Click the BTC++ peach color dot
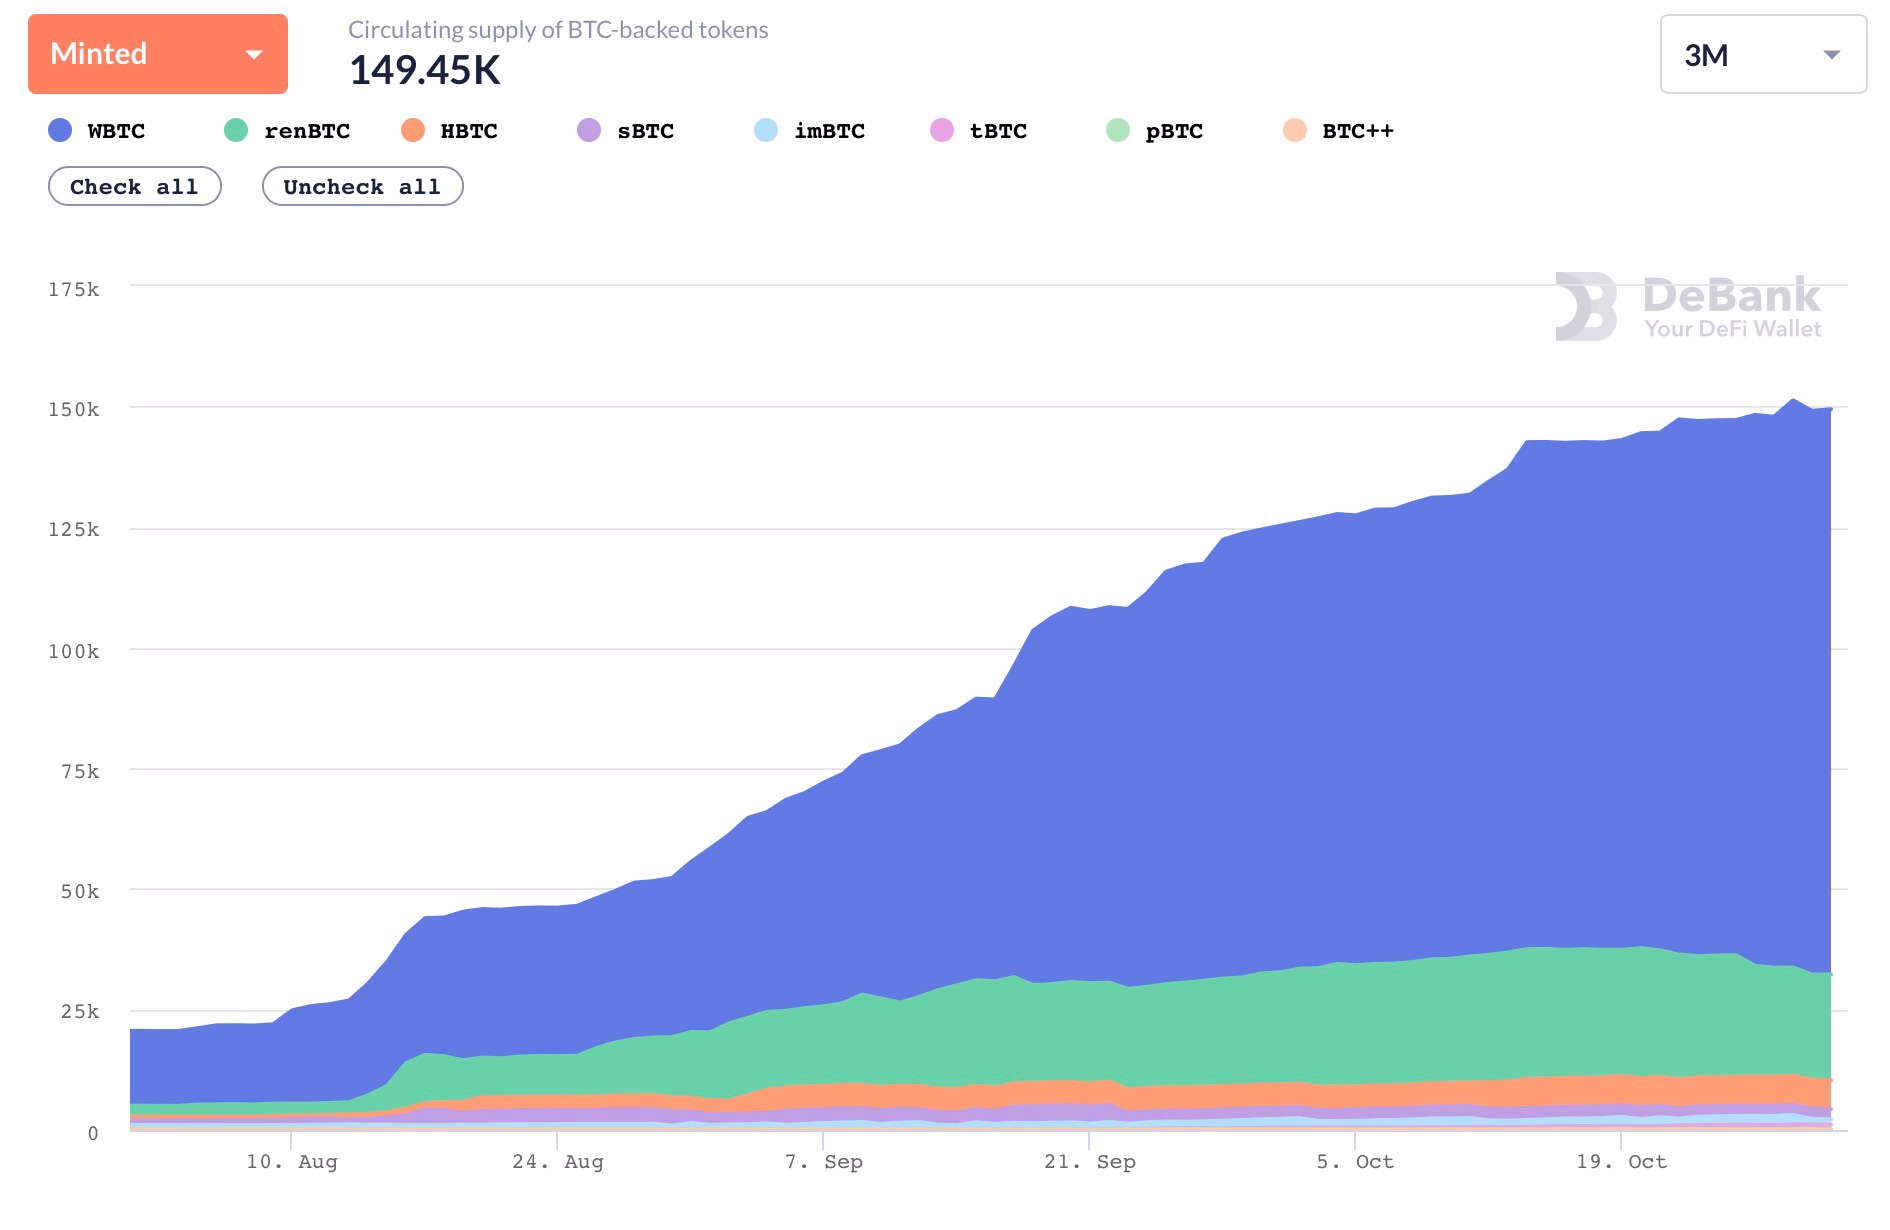The width and height of the screenshot is (1890, 1230). pyautogui.click(x=1295, y=130)
